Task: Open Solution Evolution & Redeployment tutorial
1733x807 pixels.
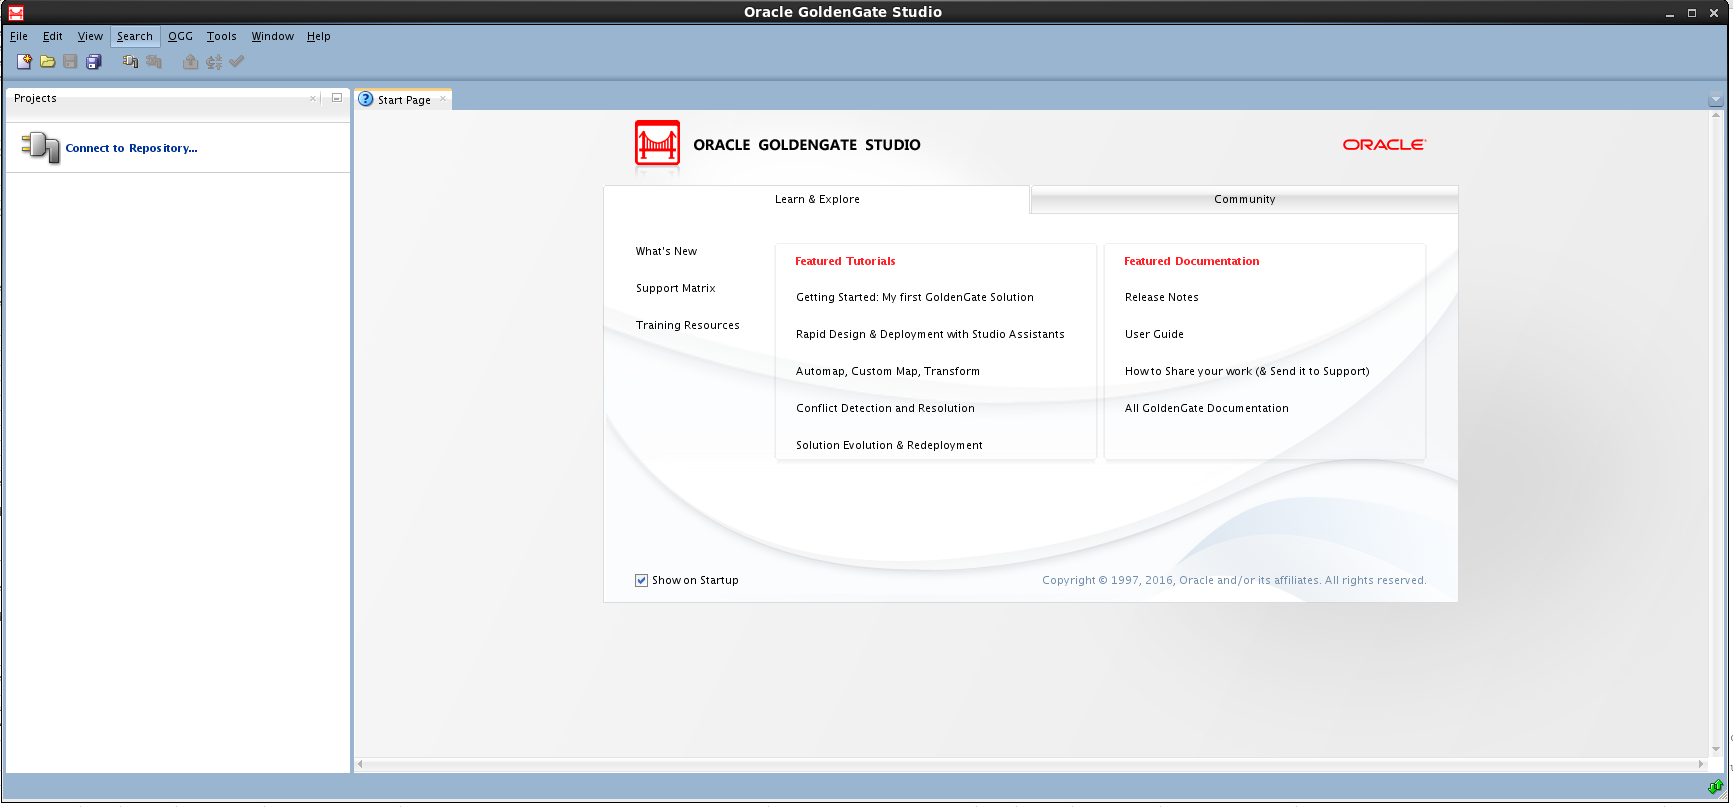Action: 889,446
